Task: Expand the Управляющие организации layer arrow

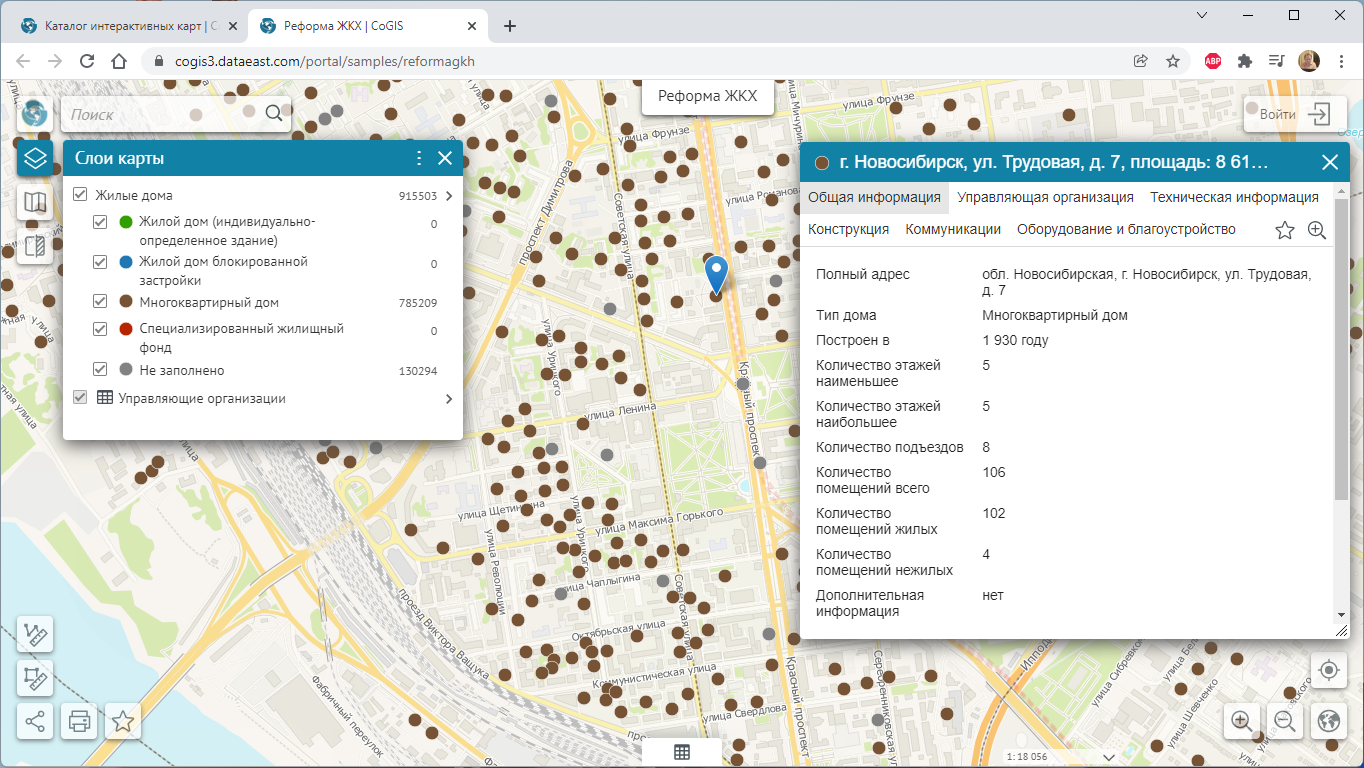Action: click(448, 399)
